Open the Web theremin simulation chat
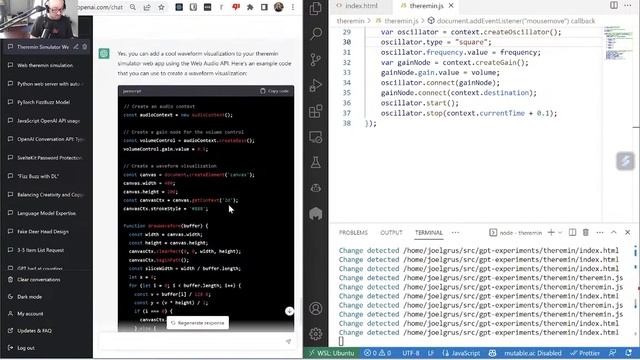This screenshot has width=640, height=360. pyautogui.click(x=46, y=65)
